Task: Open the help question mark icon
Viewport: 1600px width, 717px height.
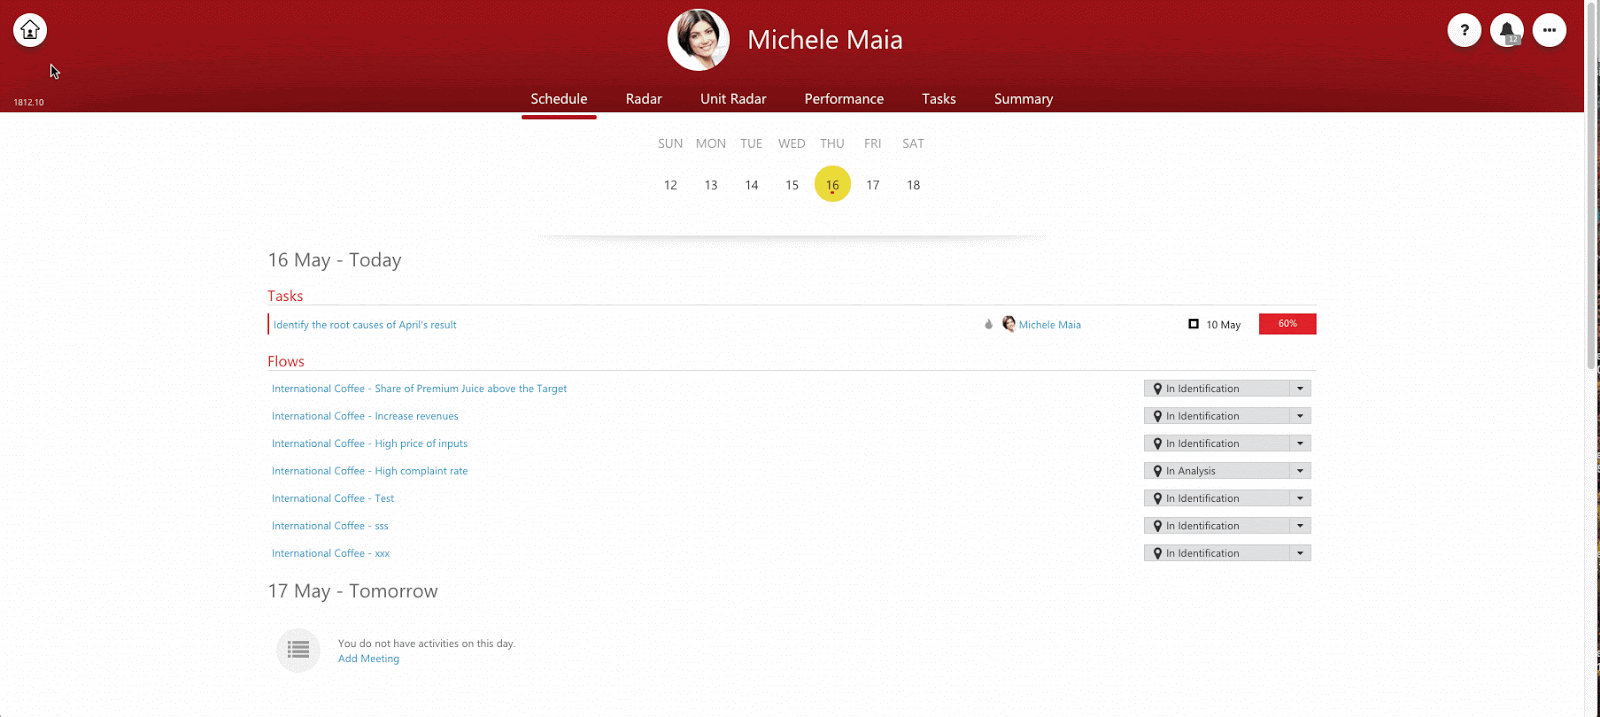Action: [1464, 30]
